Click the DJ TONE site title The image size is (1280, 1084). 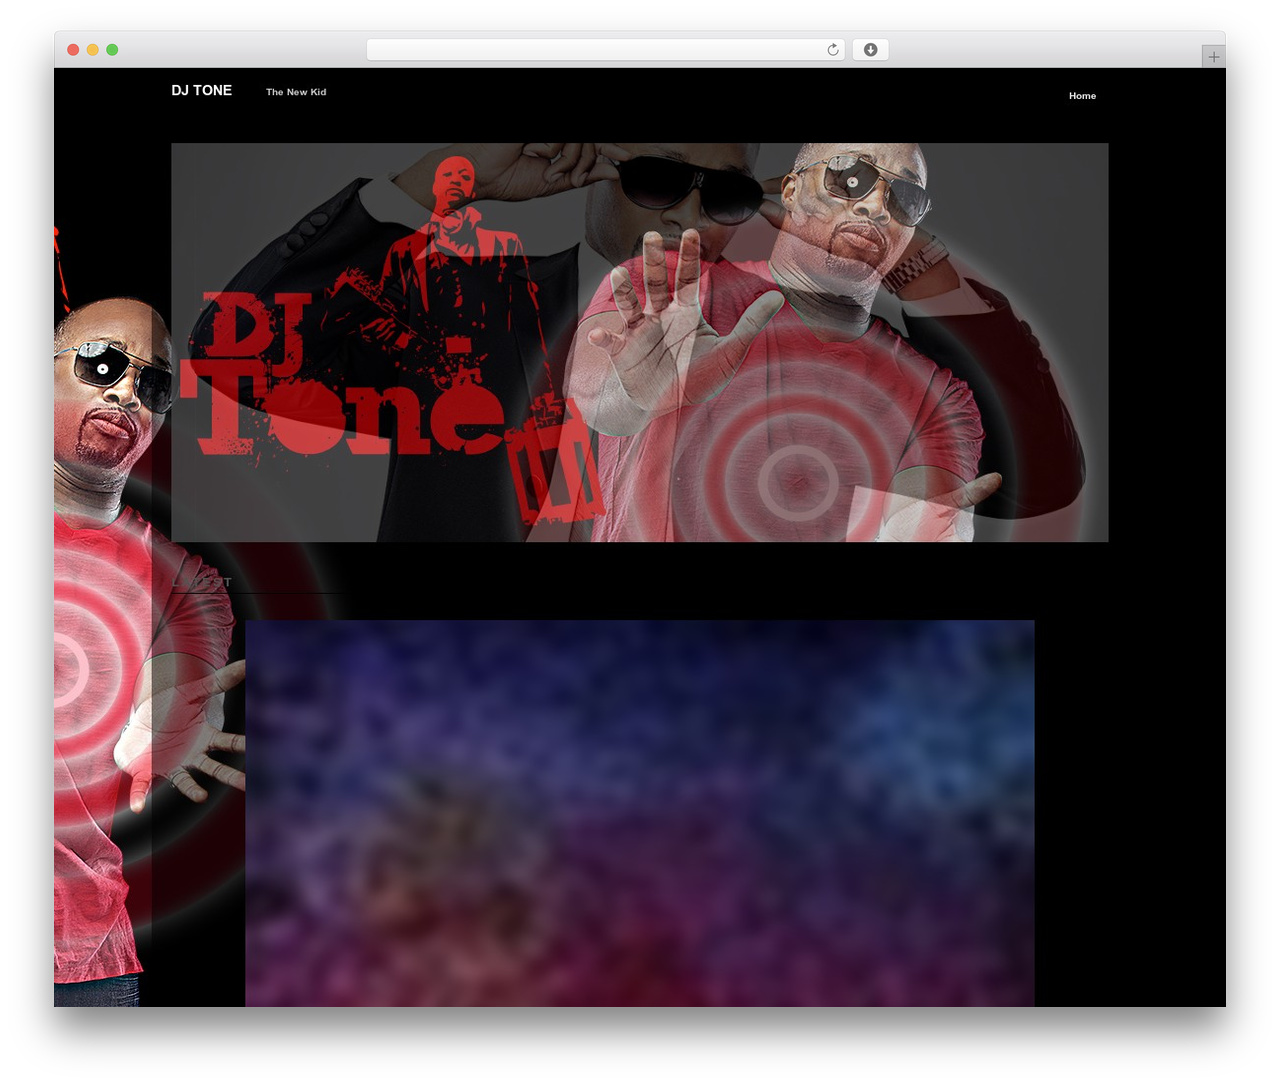pyautogui.click(x=201, y=90)
